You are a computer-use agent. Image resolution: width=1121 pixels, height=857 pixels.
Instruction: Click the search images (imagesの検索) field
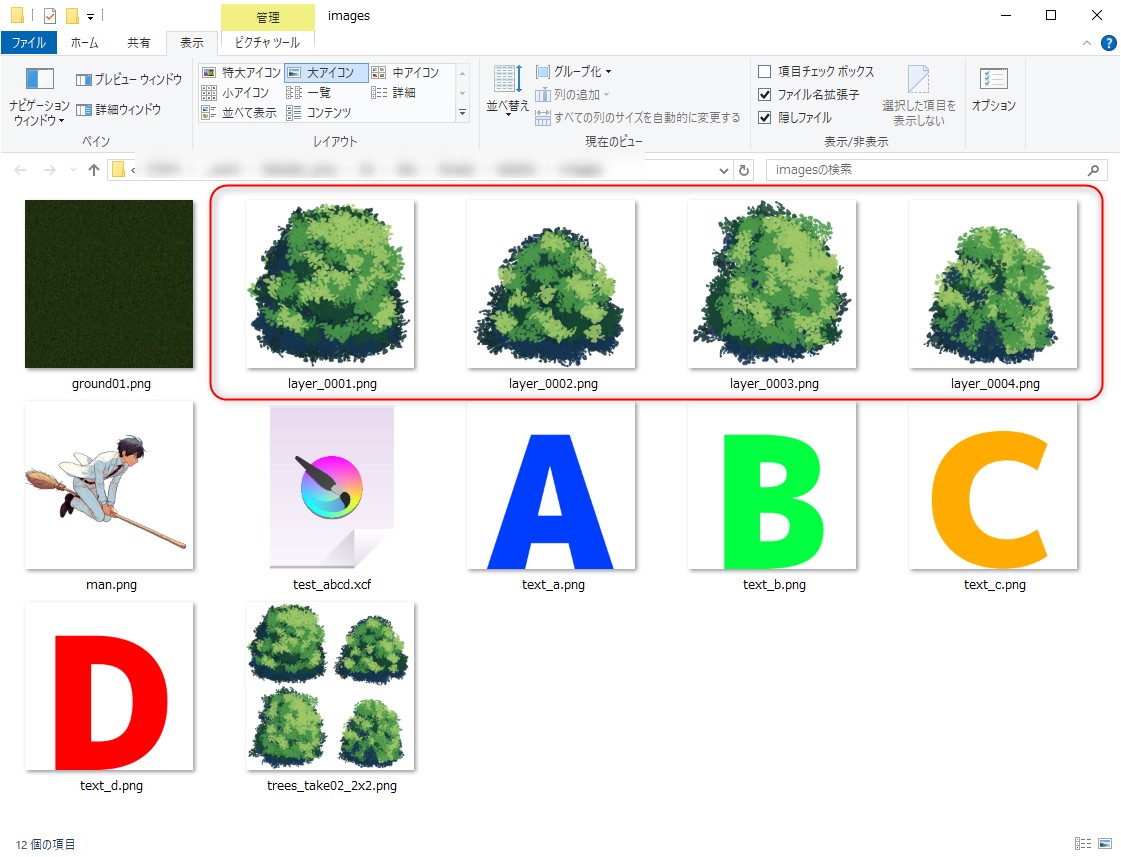tap(925, 170)
